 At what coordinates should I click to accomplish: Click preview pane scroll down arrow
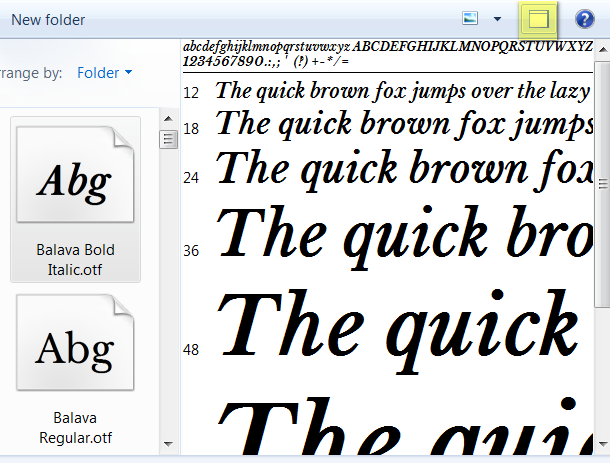(602, 444)
